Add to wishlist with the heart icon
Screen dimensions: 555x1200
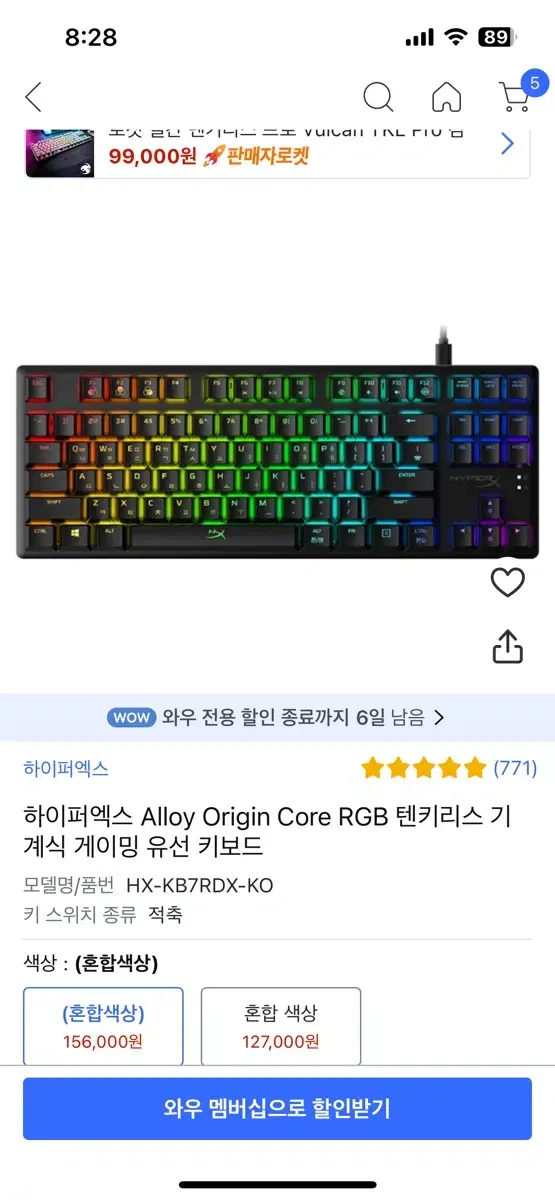coord(508,582)
